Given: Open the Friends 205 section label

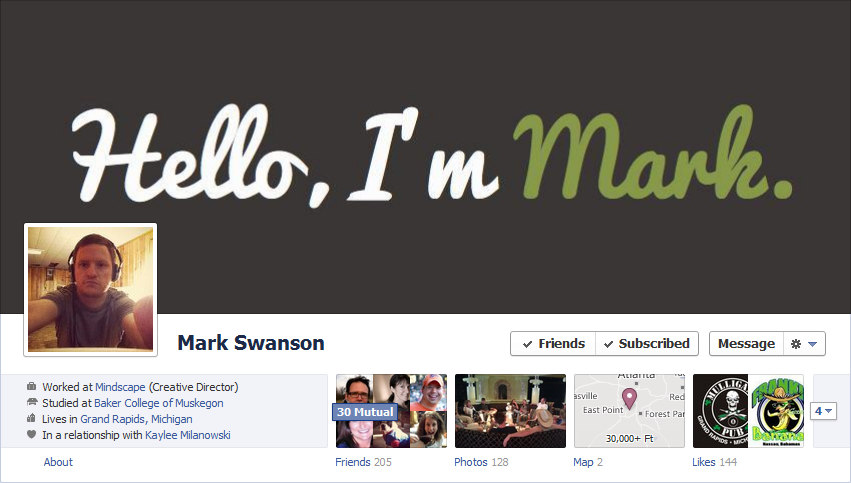Looking at the screenshot, I should point(363,462).
